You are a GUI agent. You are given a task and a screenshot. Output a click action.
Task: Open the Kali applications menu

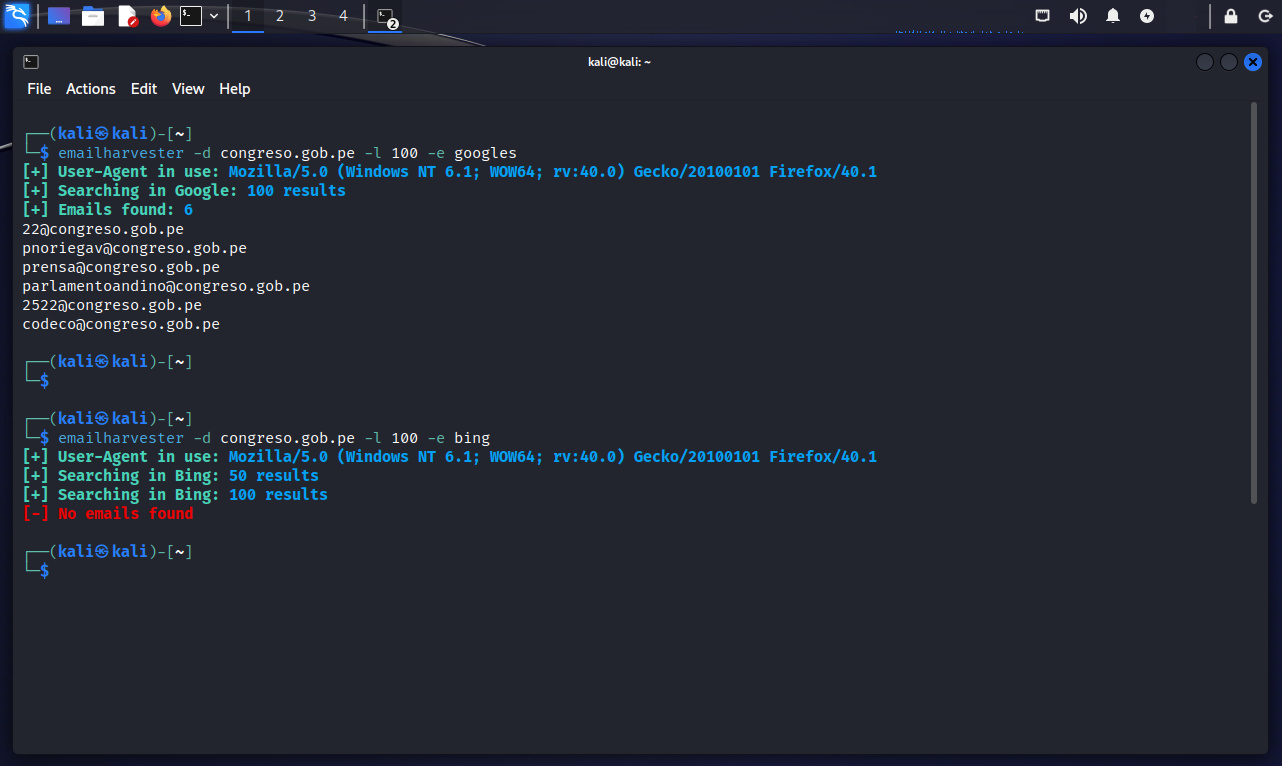(17, 16)
